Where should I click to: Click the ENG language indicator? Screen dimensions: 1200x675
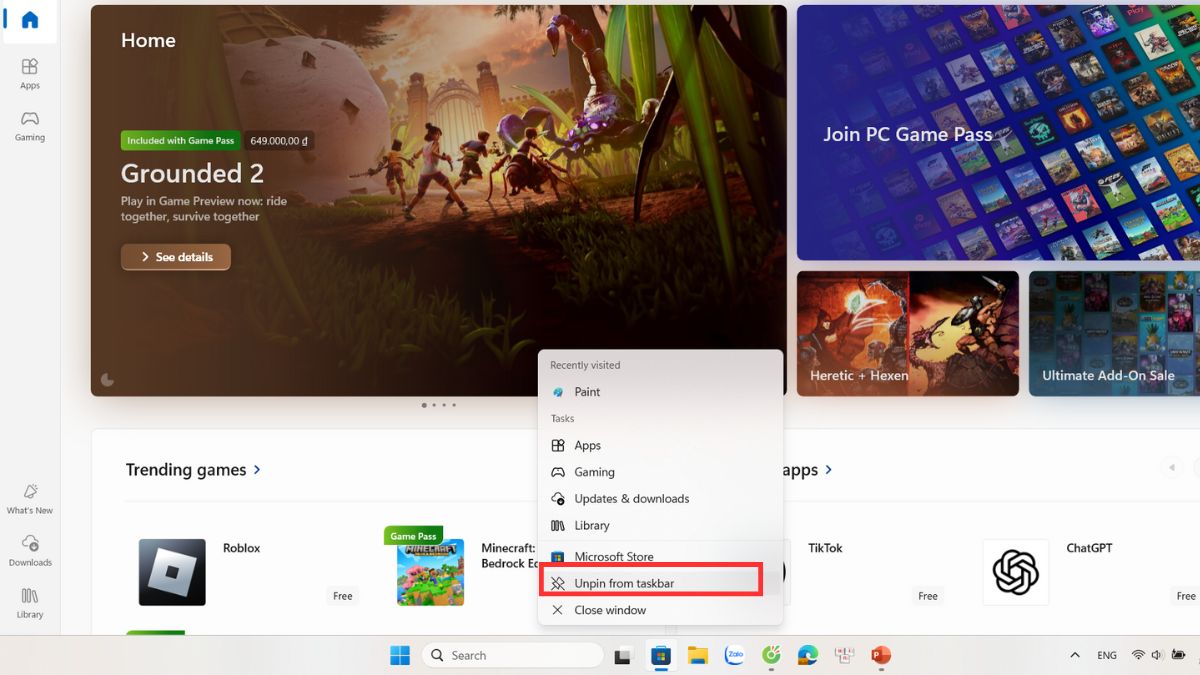point(1107,656)
